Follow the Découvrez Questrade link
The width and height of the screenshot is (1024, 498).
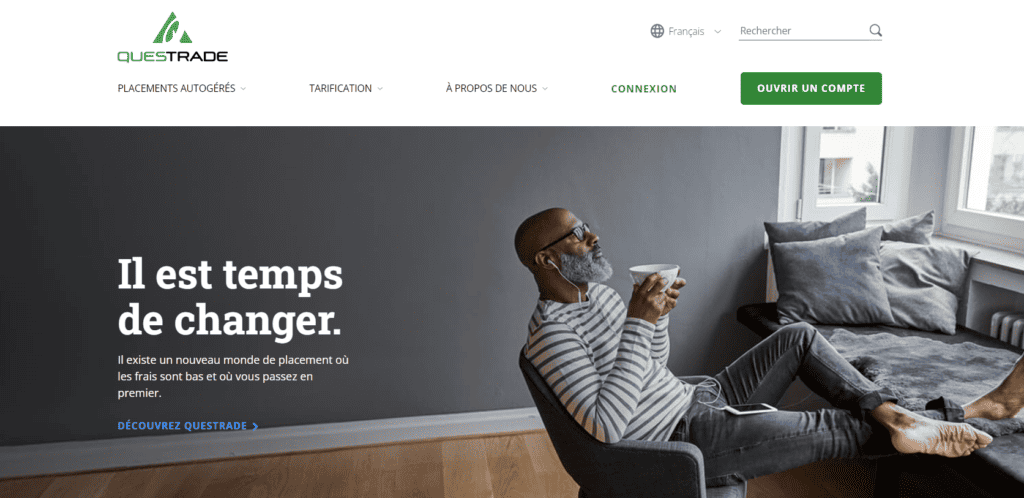[182, 426]
